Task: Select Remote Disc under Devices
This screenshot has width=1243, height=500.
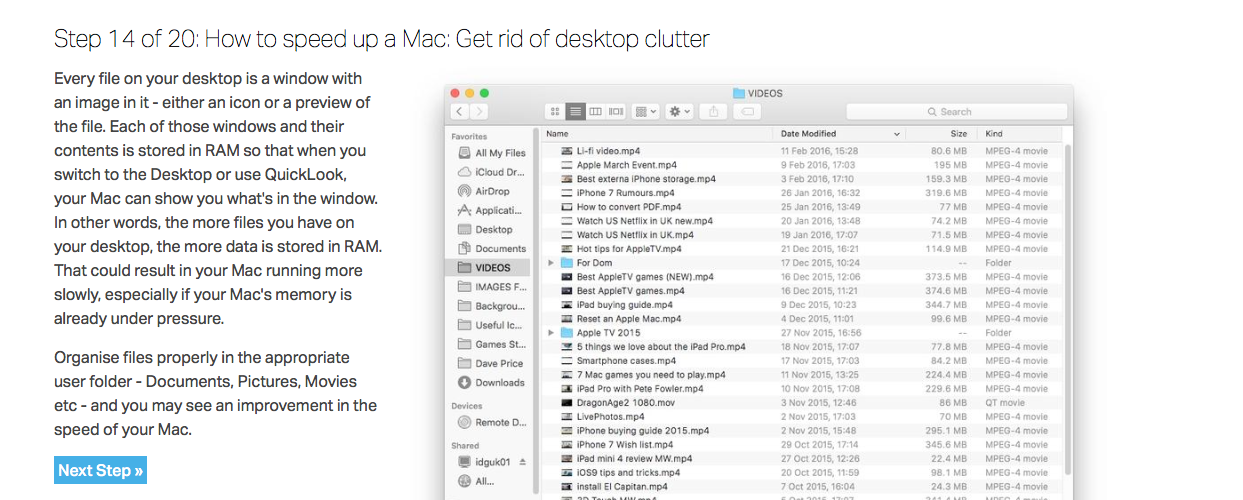Action: [492, 422]
